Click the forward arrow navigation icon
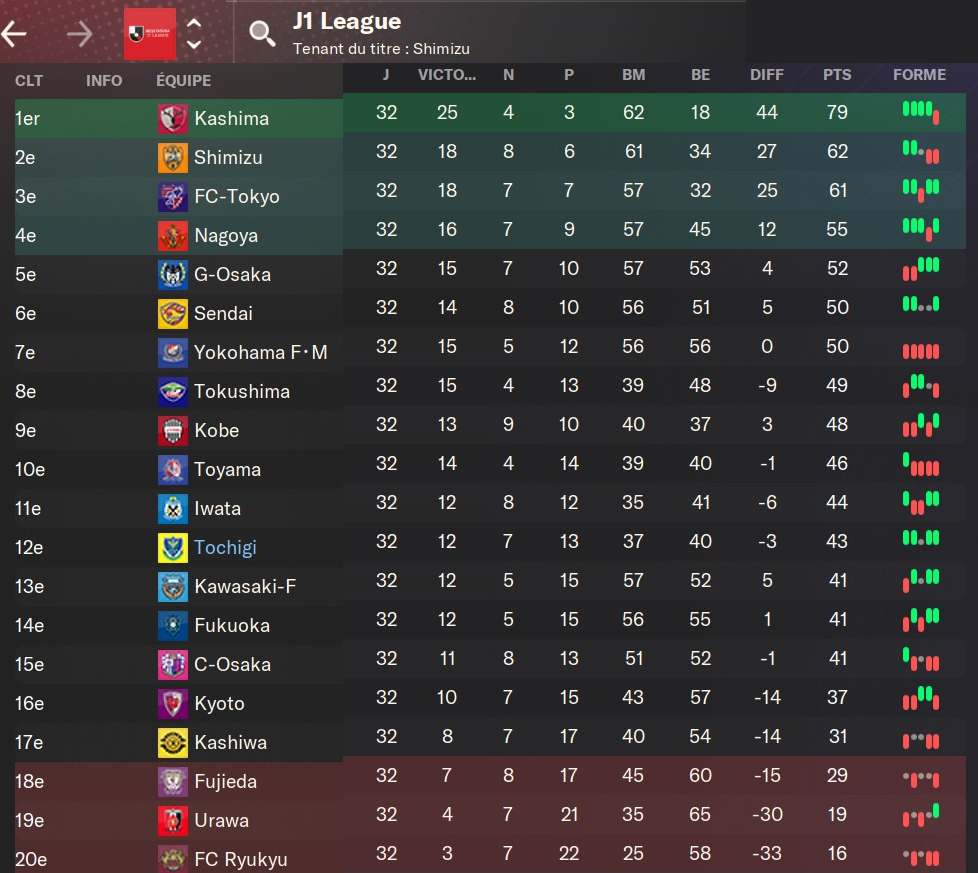Viewport: 978px width, 873px height. point(79,34)
